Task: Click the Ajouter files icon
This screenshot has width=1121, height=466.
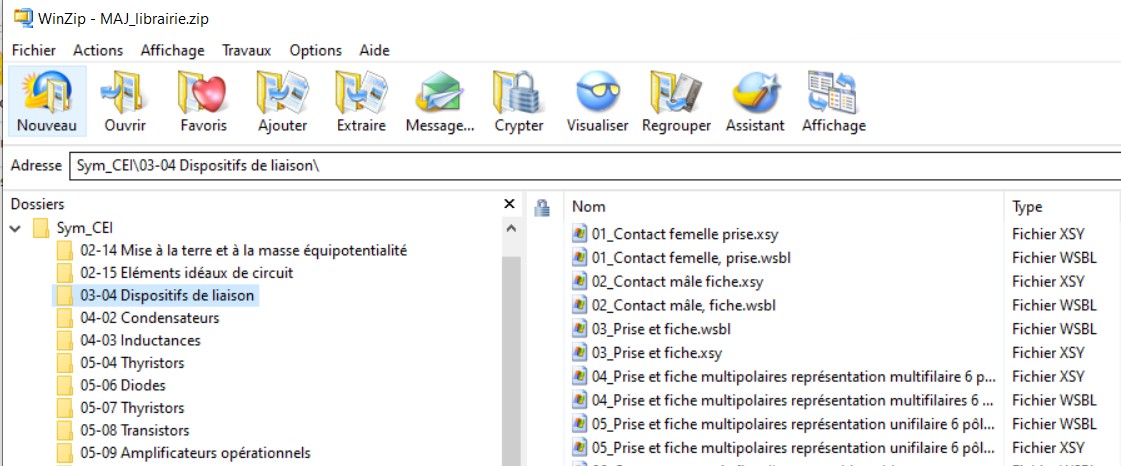Action: (x=282, y=101)
